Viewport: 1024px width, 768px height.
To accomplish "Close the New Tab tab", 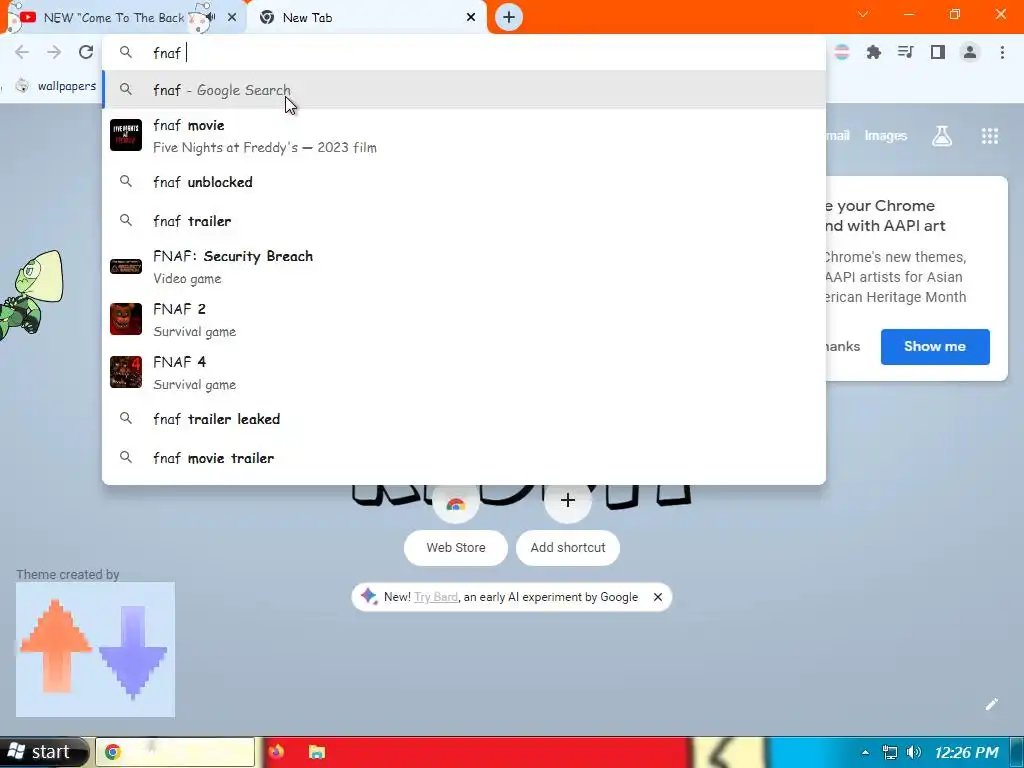I will [471, 18].
